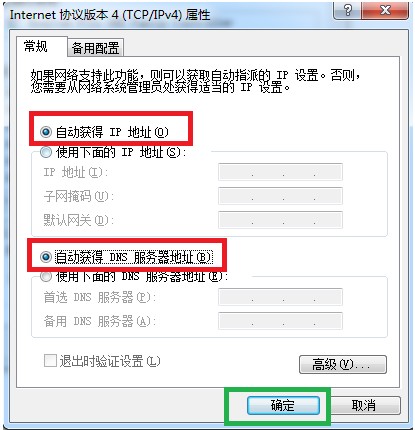
Task: Select 使用下面的 IP 地址 radio button
Action: [x=46, y=153]
